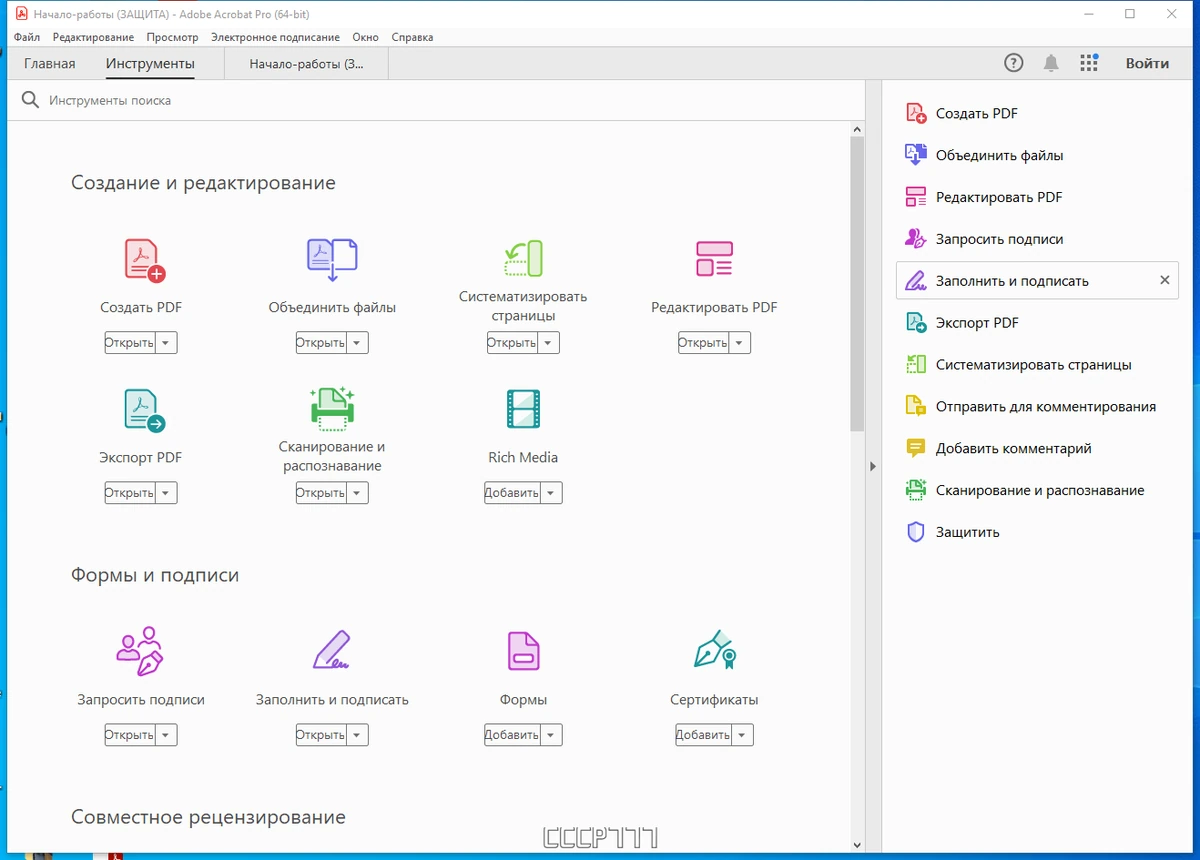Image resolution: width=1200 pixels, height=860 pixels.
Task: Click Систематизировать страницы icon in right panel
Action: (x=915, y=365)
